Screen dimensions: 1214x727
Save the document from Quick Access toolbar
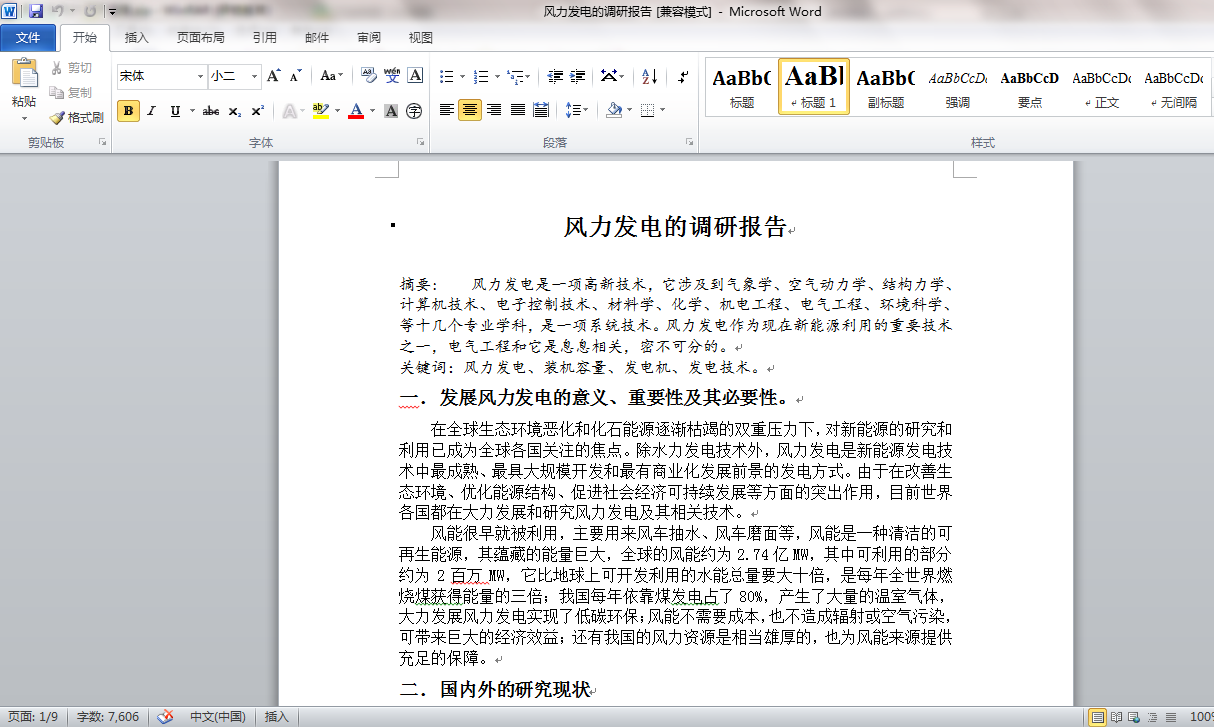coord(36,12)
